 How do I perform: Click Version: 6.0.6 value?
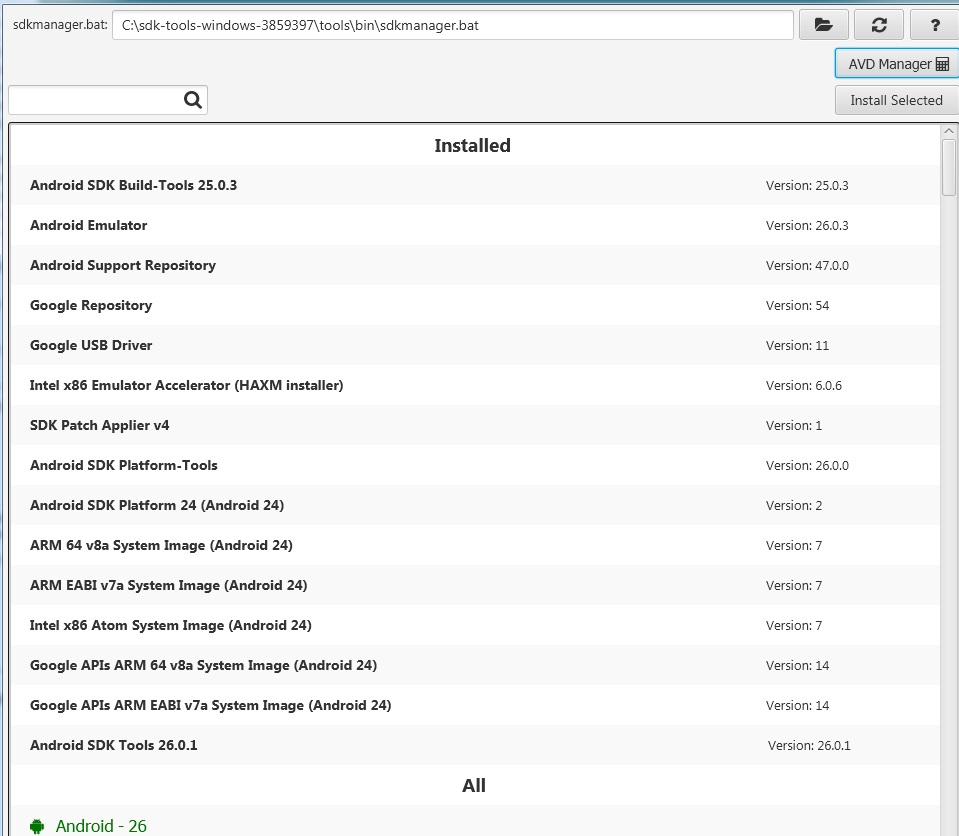803,385
